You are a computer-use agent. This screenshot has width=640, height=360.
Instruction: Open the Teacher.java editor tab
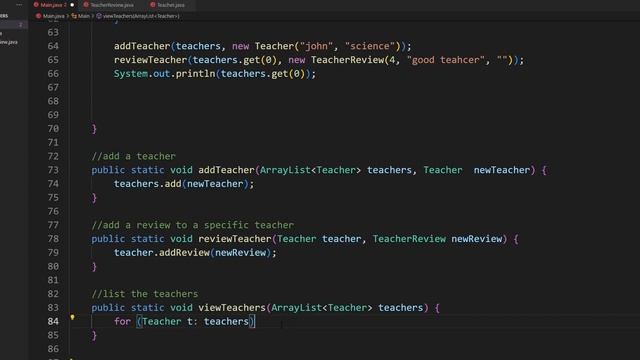point(171,5)
